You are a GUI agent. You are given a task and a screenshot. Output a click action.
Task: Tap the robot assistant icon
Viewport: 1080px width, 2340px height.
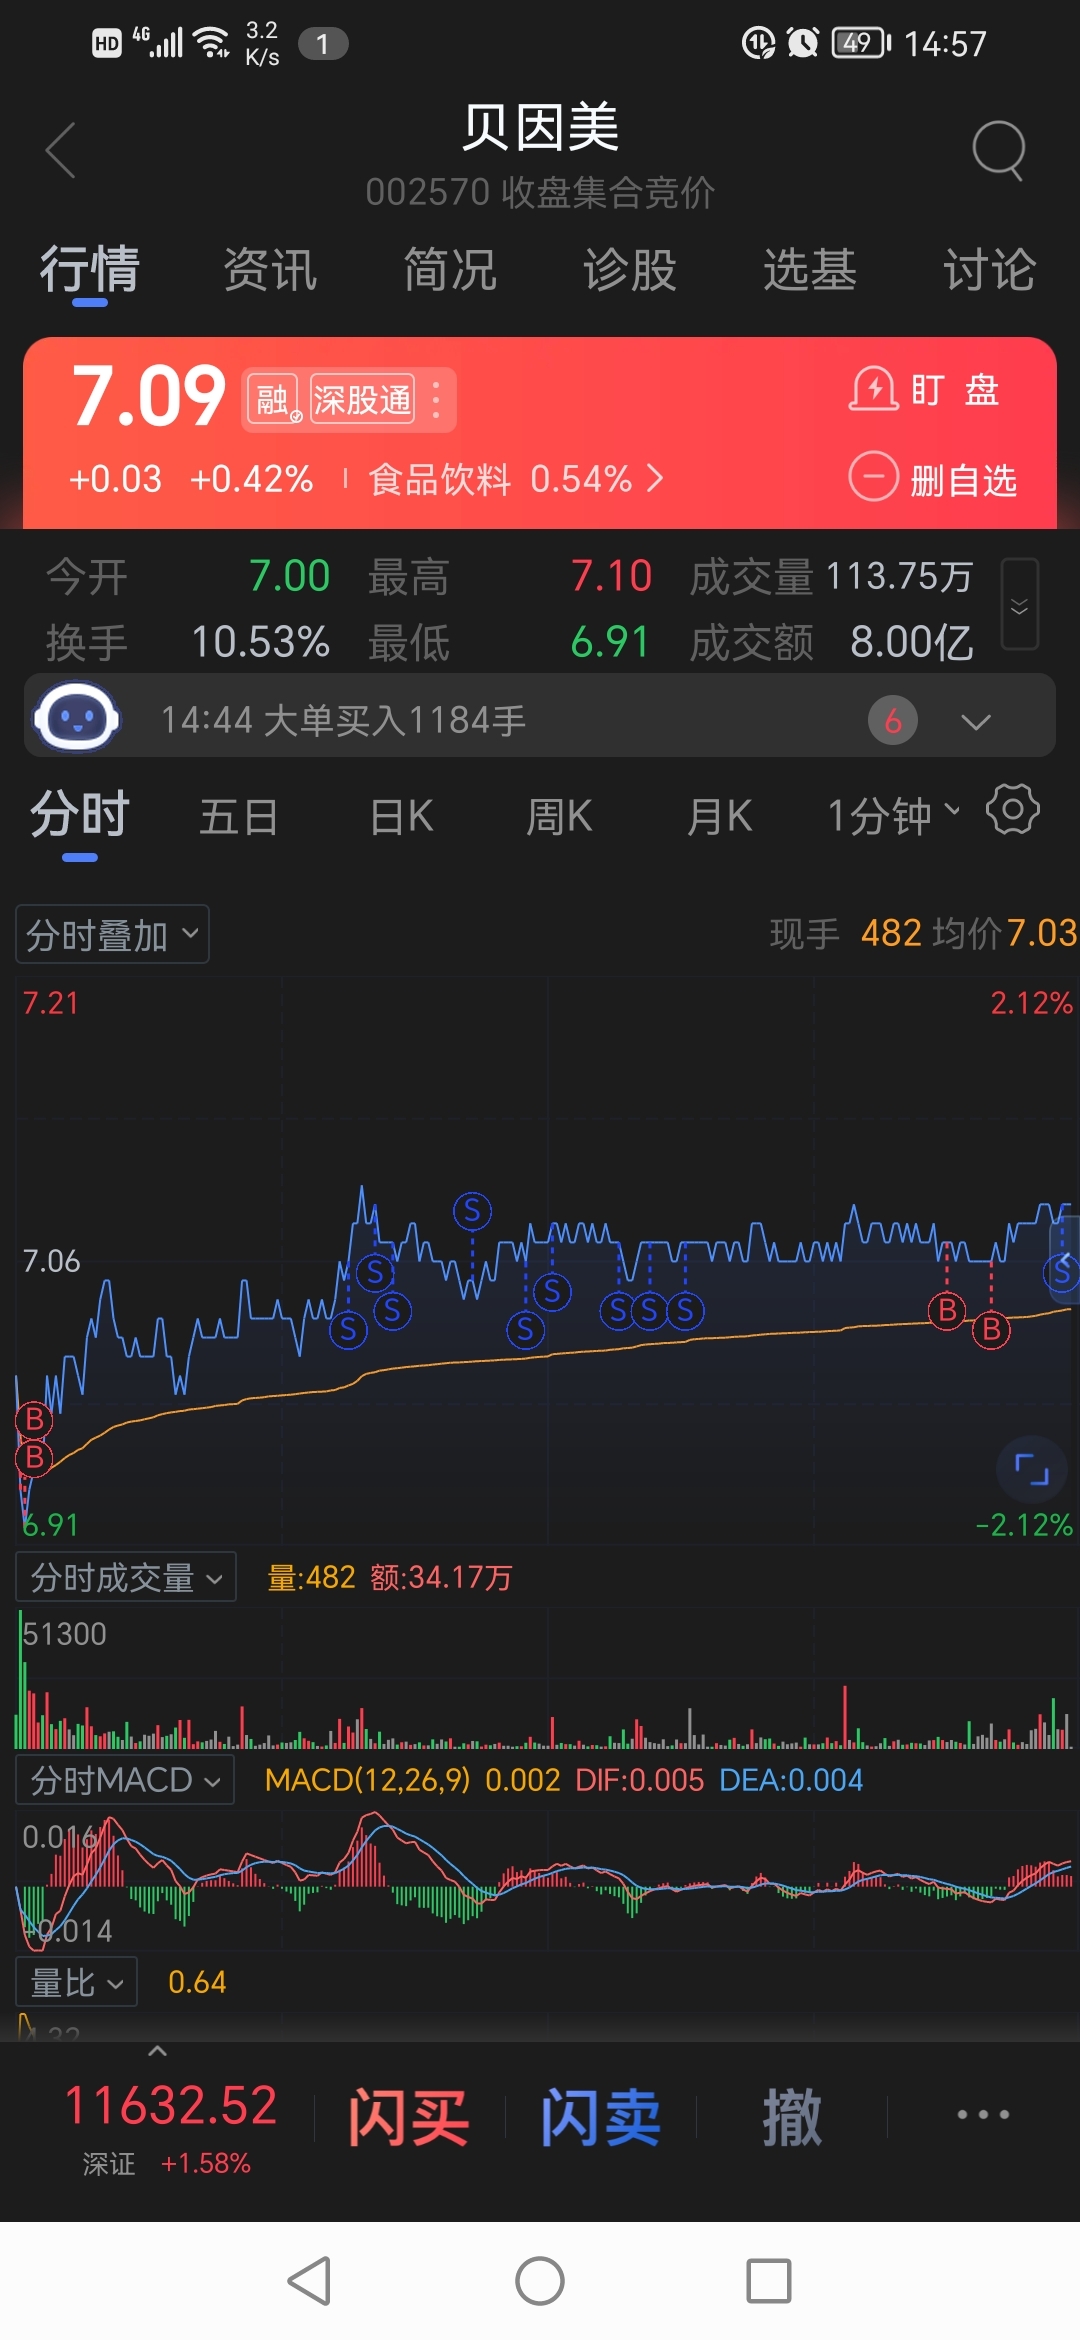pos(77,717)
